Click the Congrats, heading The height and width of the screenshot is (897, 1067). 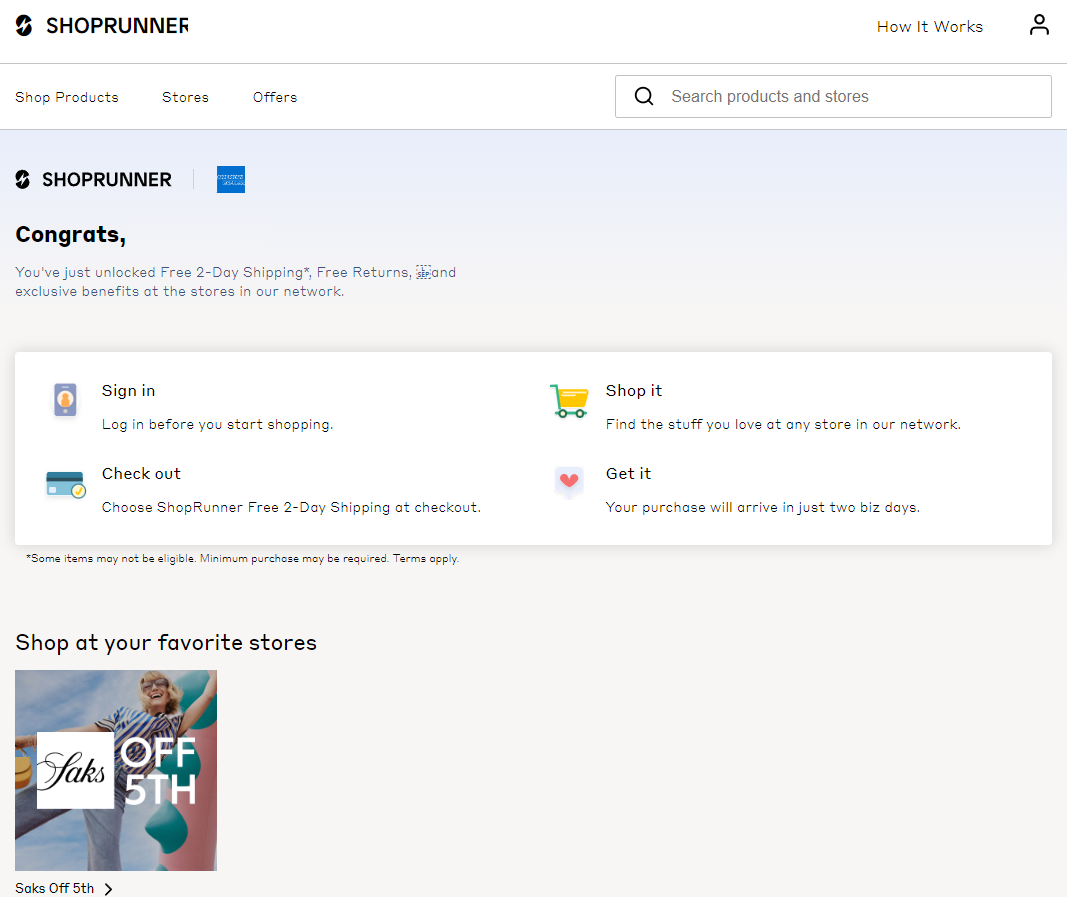click(x=71, y=235)
